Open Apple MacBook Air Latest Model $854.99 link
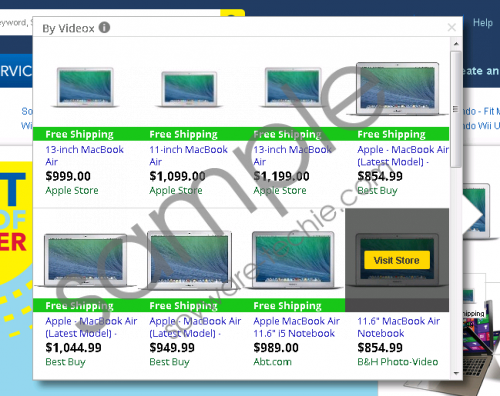The height and width of the screenshot is (396, 500). coord(403,155)
